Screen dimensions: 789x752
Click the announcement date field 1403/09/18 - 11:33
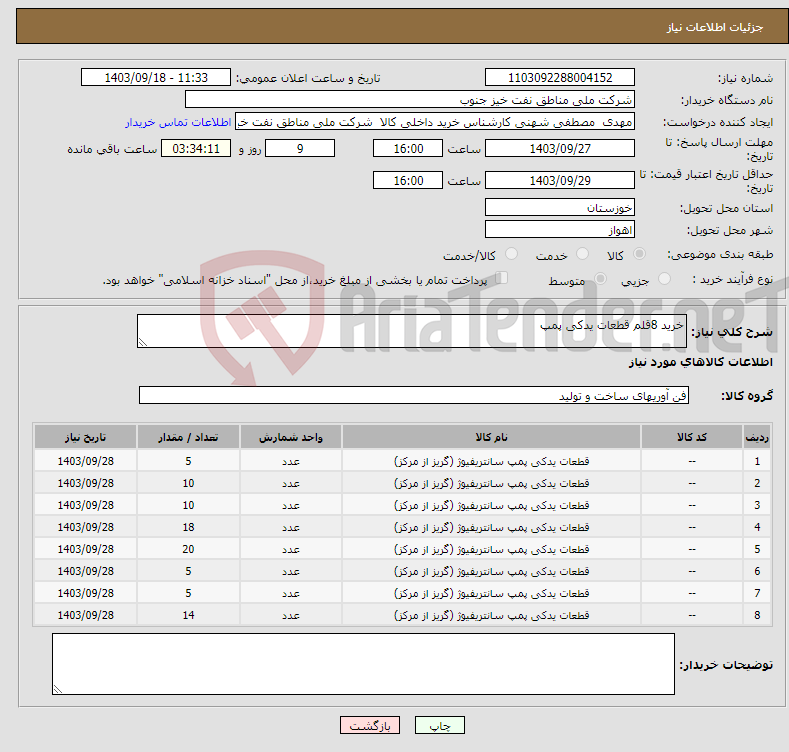pos(156,78)
